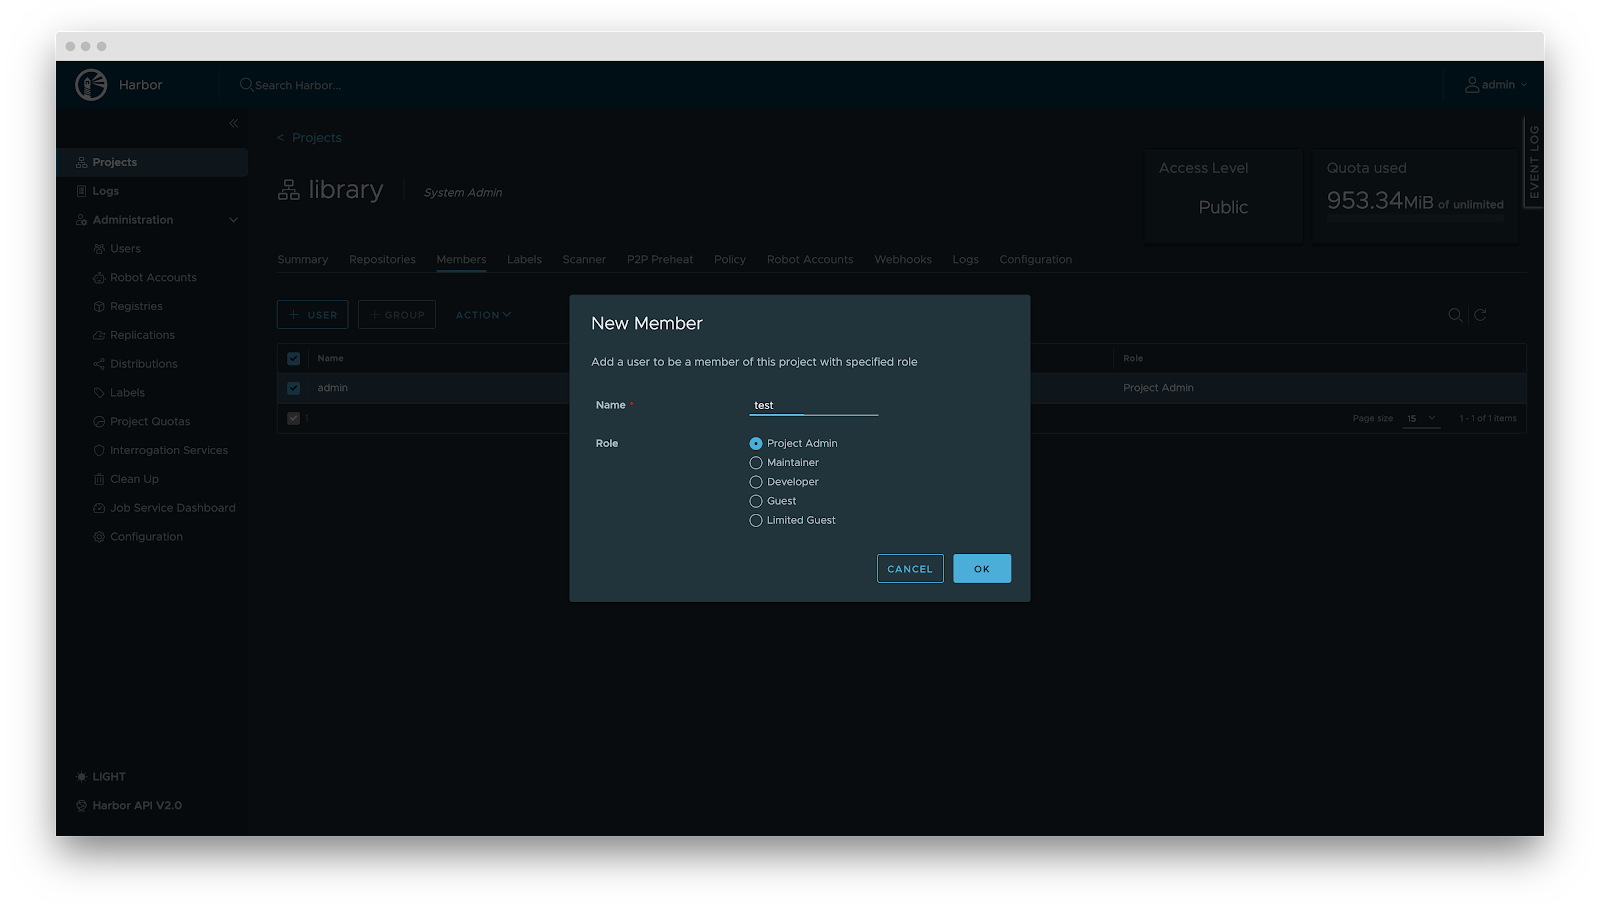Click the Name input field in dialog
The image size is (1600, 916).
[x=813, y=405]
